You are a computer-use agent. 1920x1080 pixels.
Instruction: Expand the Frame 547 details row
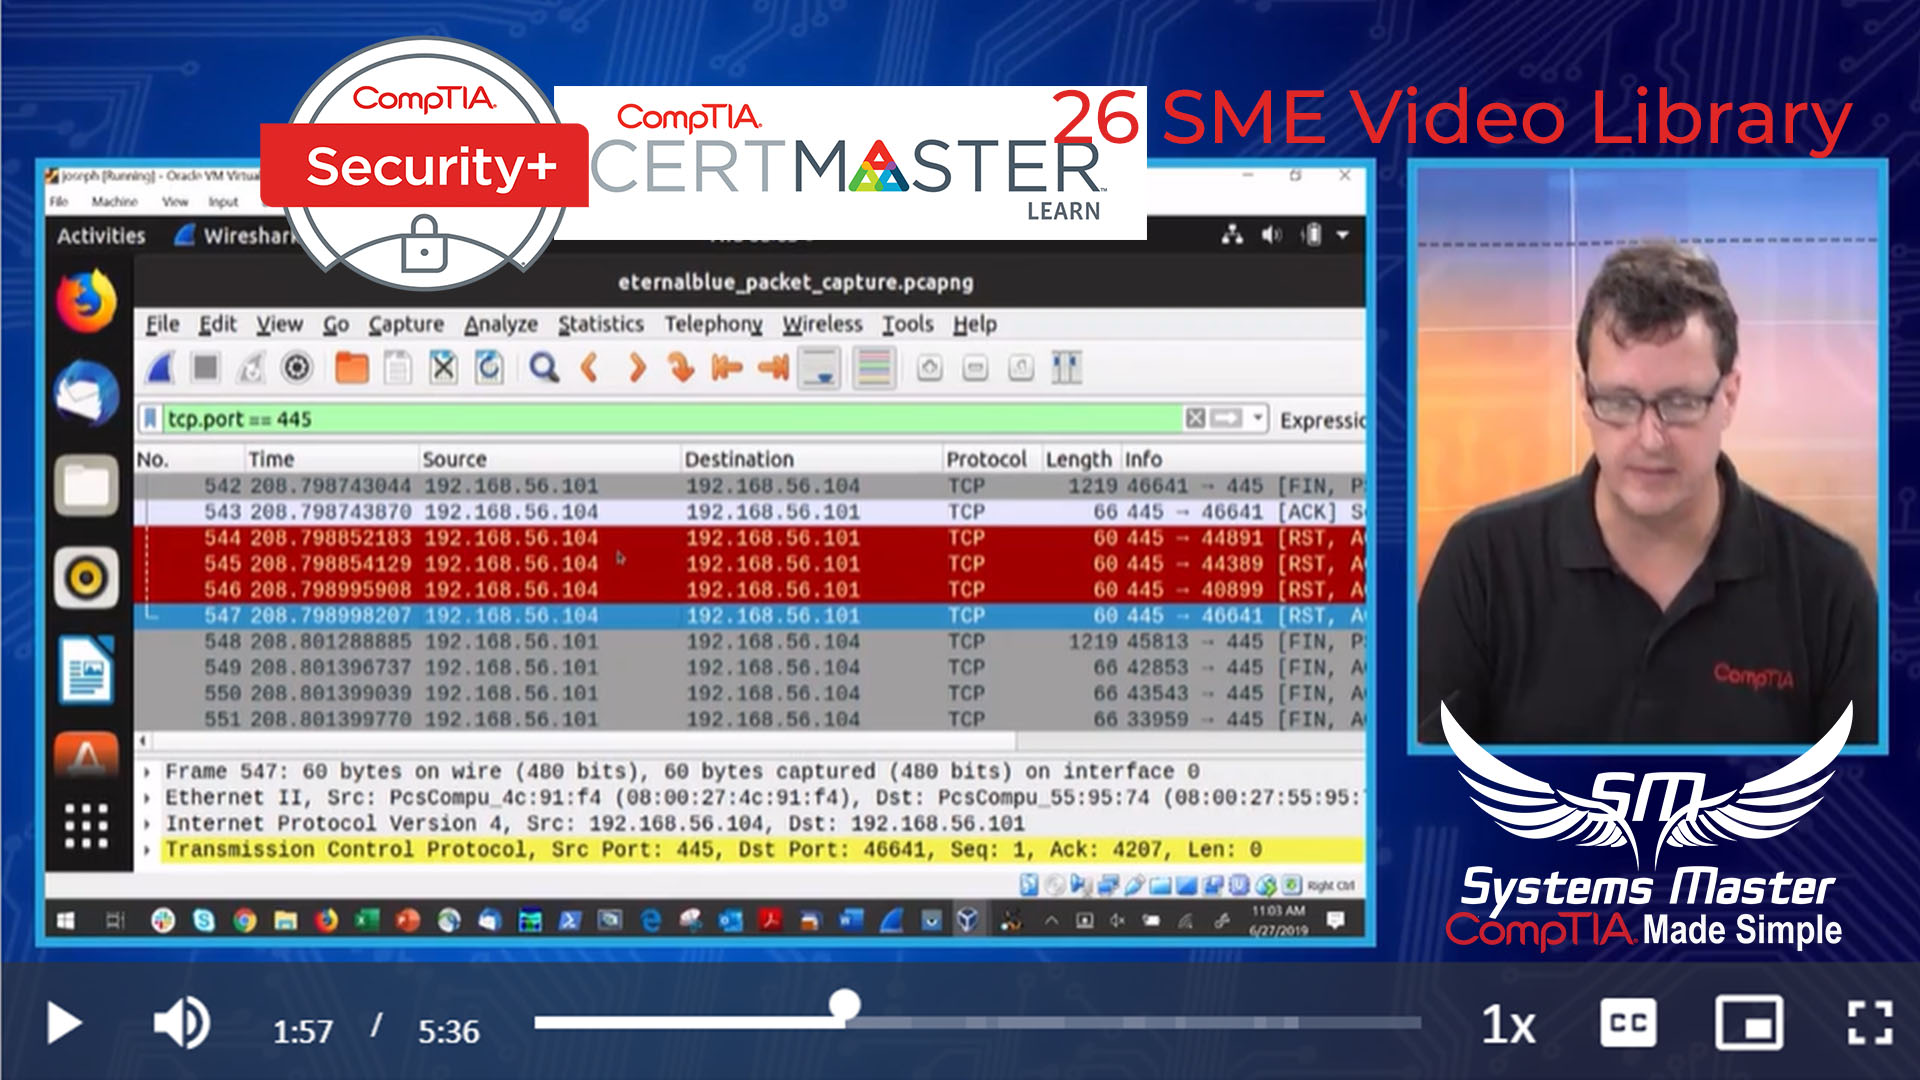click(x=148, y=772)
